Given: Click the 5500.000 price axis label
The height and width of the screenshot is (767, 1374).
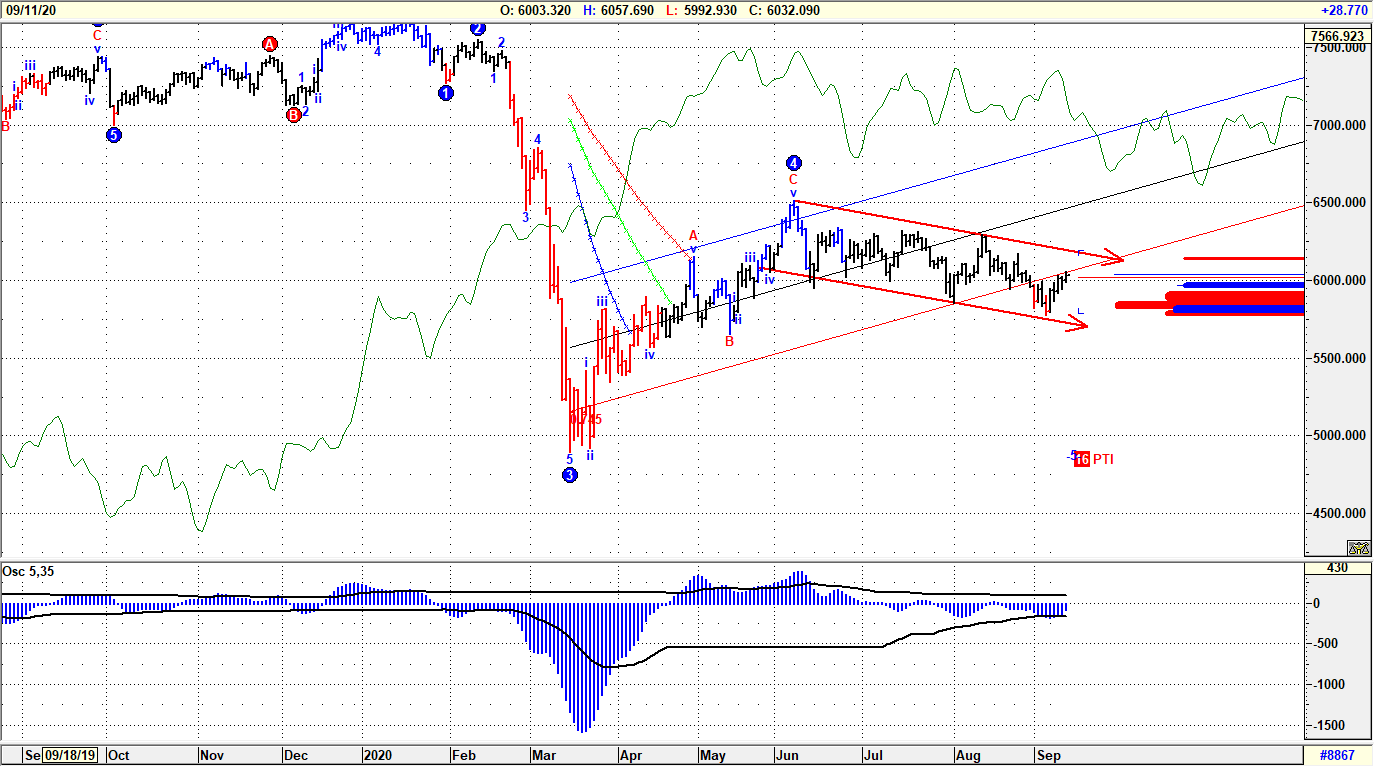Looking at the screenshot, I should (x=1339, y=359).
